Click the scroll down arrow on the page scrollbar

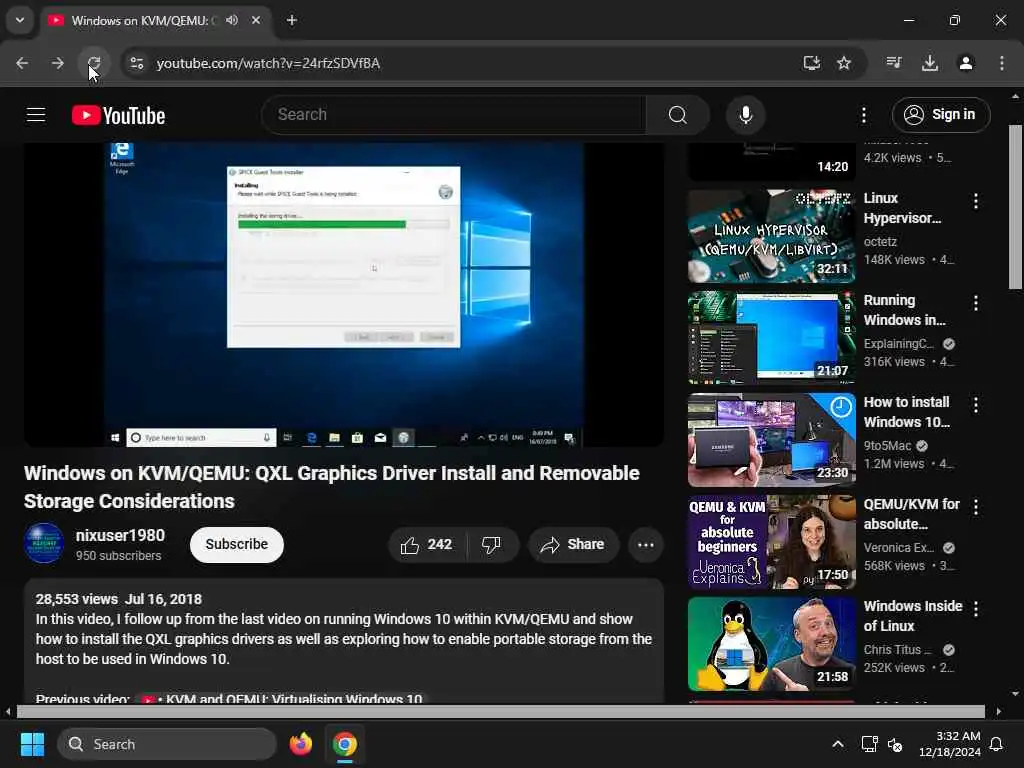1015,694
